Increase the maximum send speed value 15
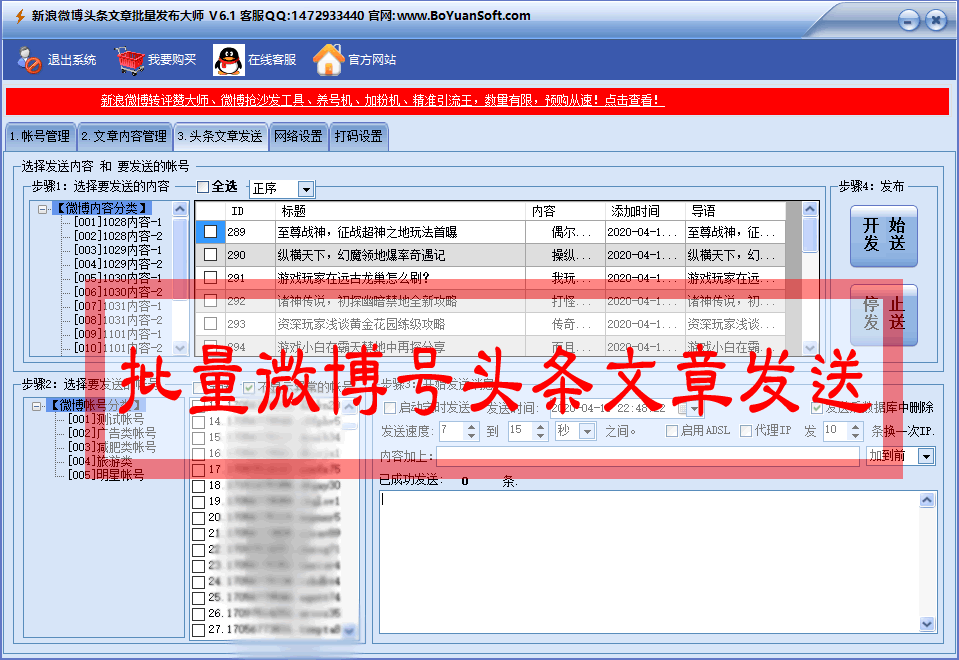Screen dimensions: 959x660 coord(541,427)
